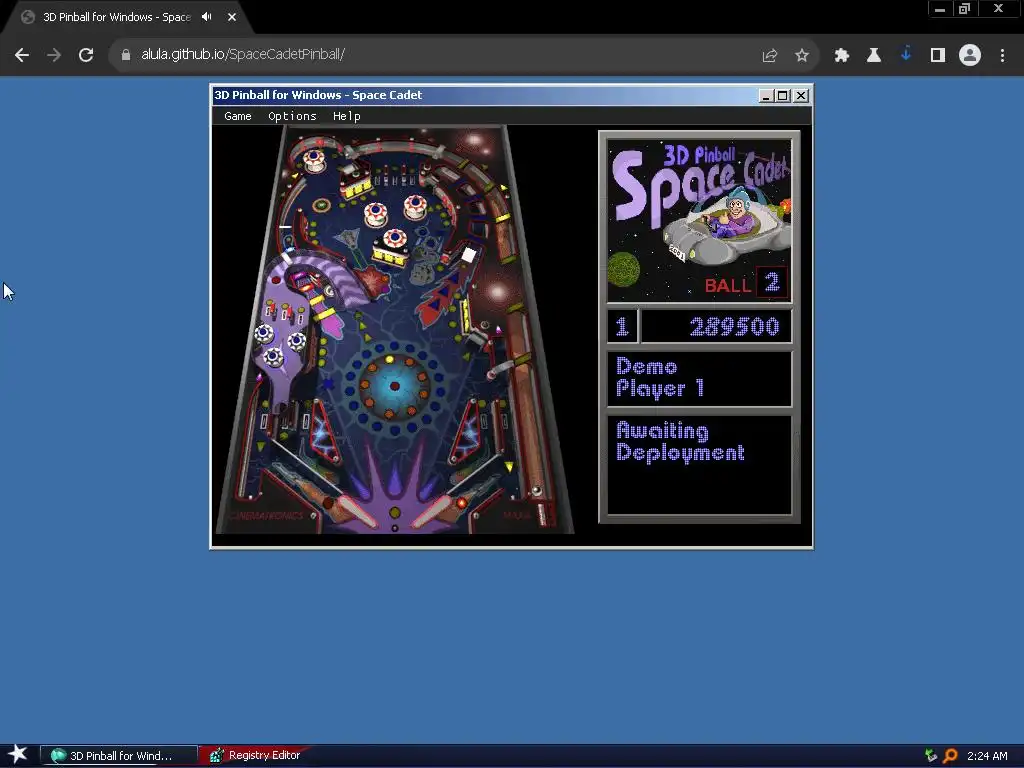Image resolution: width=1024 pixels, height=768 pixels.
Task: Share this page via share icon
Action: coord(769,56)
